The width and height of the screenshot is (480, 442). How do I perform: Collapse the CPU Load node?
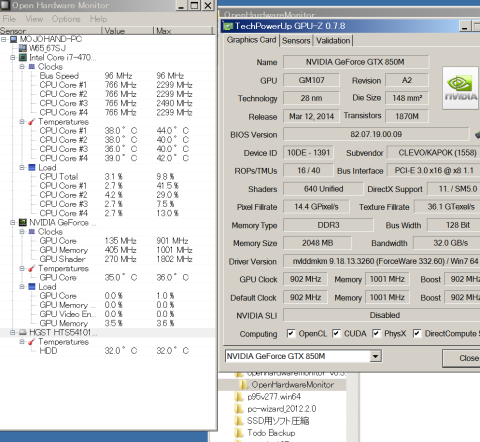click(22, 167)
